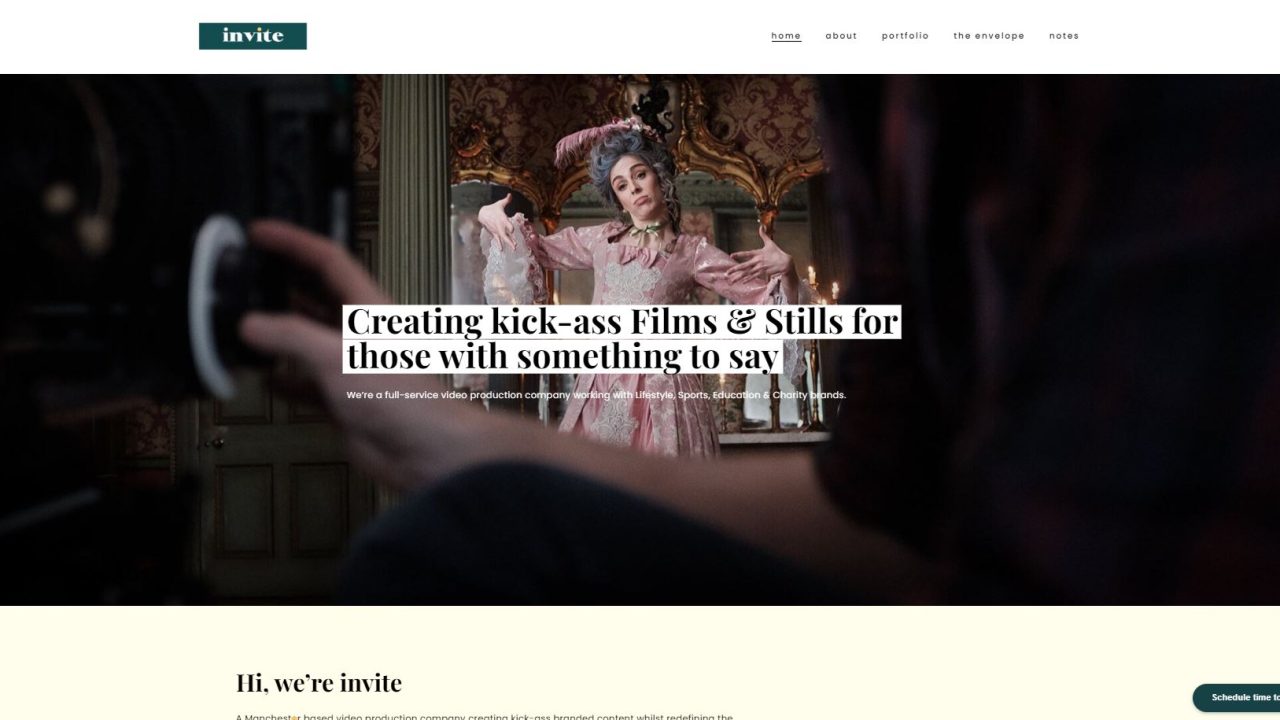This screenshot has height=720, width=1280.
Task: Click headline line 'those with something to say'
Action: click(562, 356)
